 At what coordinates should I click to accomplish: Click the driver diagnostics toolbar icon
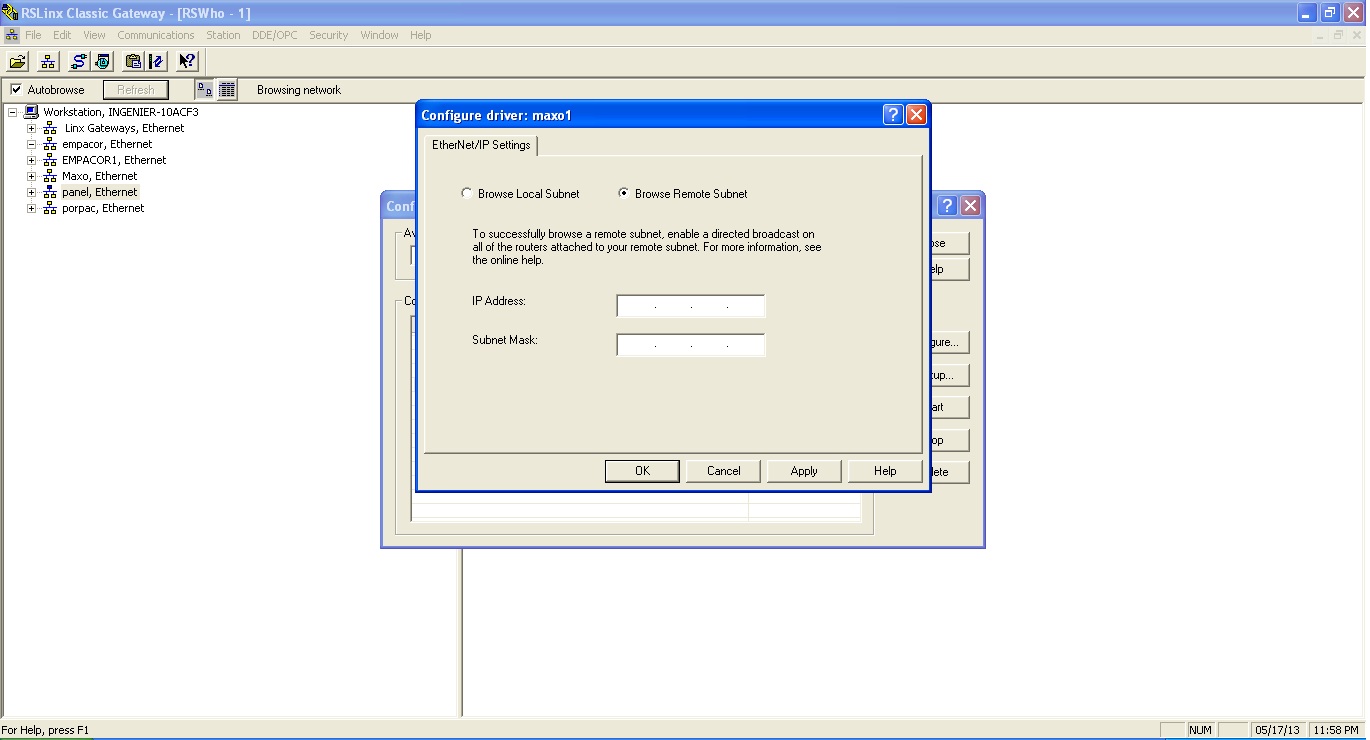[103, 62]
